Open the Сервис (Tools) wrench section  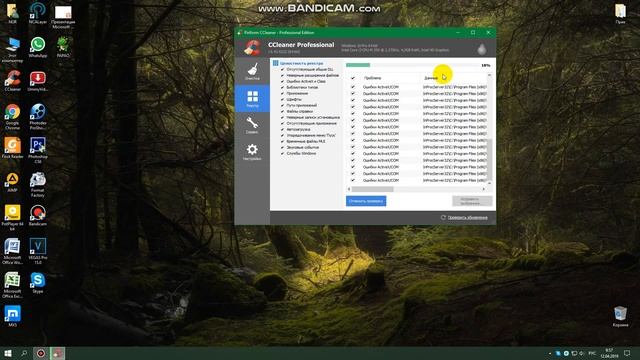tap(252, 125)
